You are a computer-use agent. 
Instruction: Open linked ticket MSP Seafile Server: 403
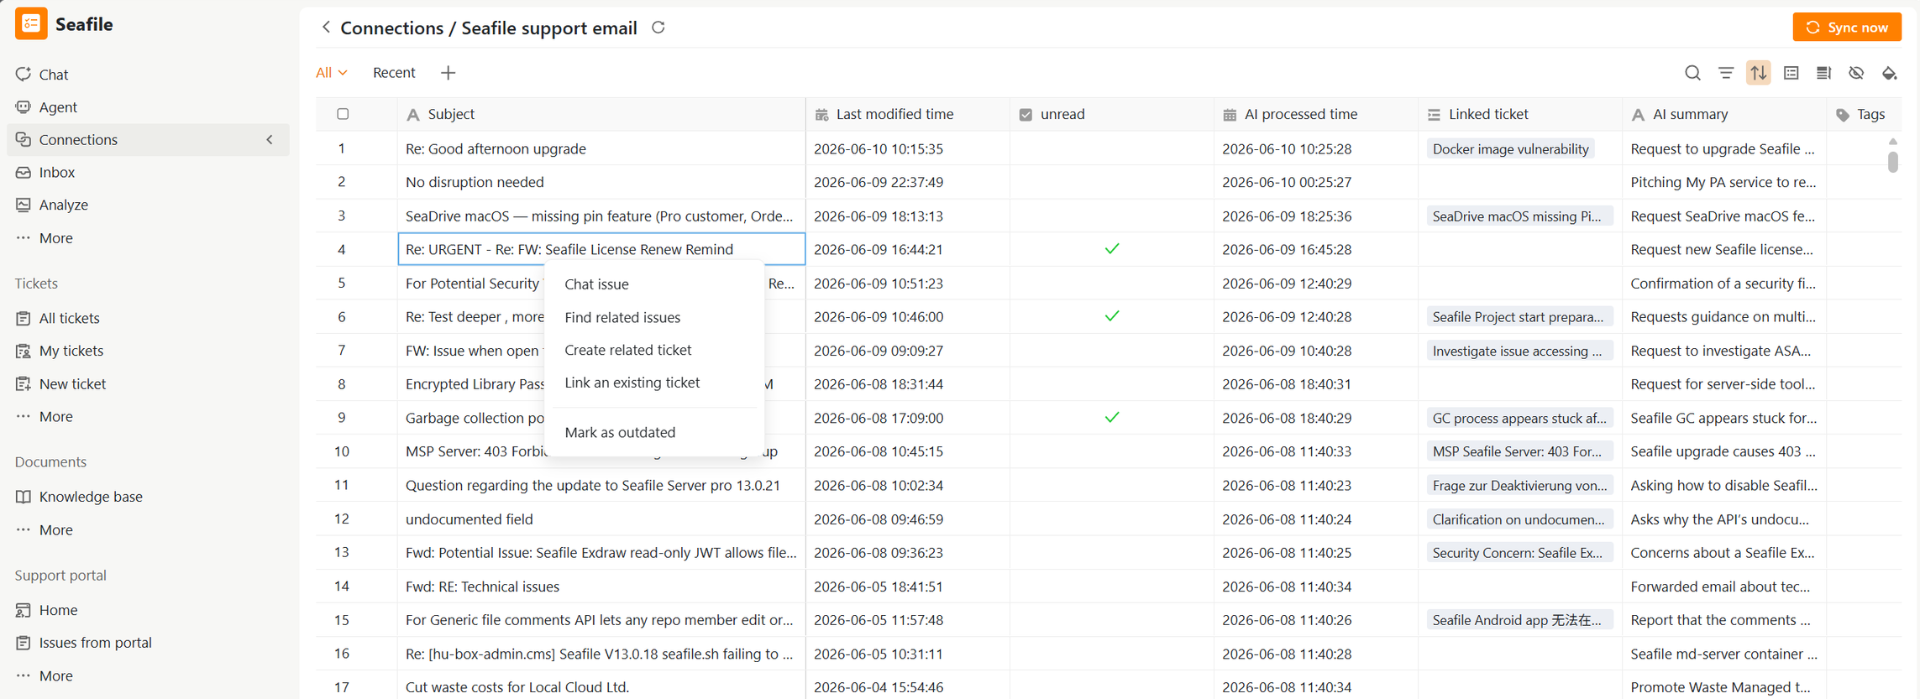(x=1519, y=452)
